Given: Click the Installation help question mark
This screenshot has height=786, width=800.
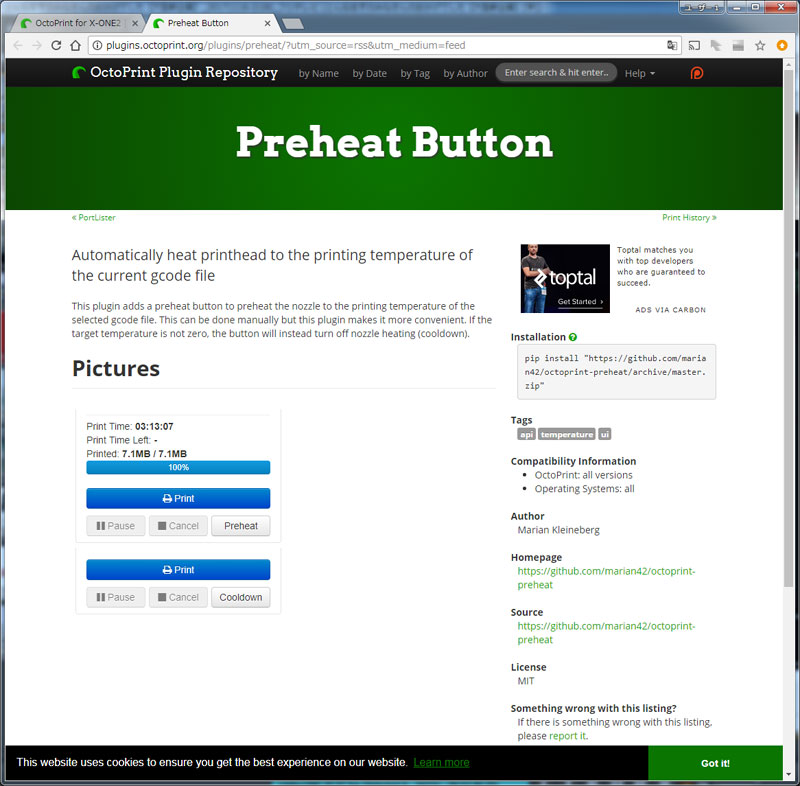Looking at the screenshot, I should click(572, 337).
